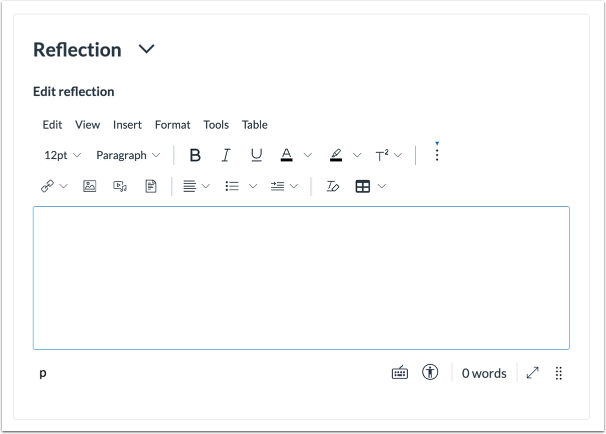Screen dimensions: 606x434
Task: Toggle underline formatting
Action: click(x=256, y=155)
